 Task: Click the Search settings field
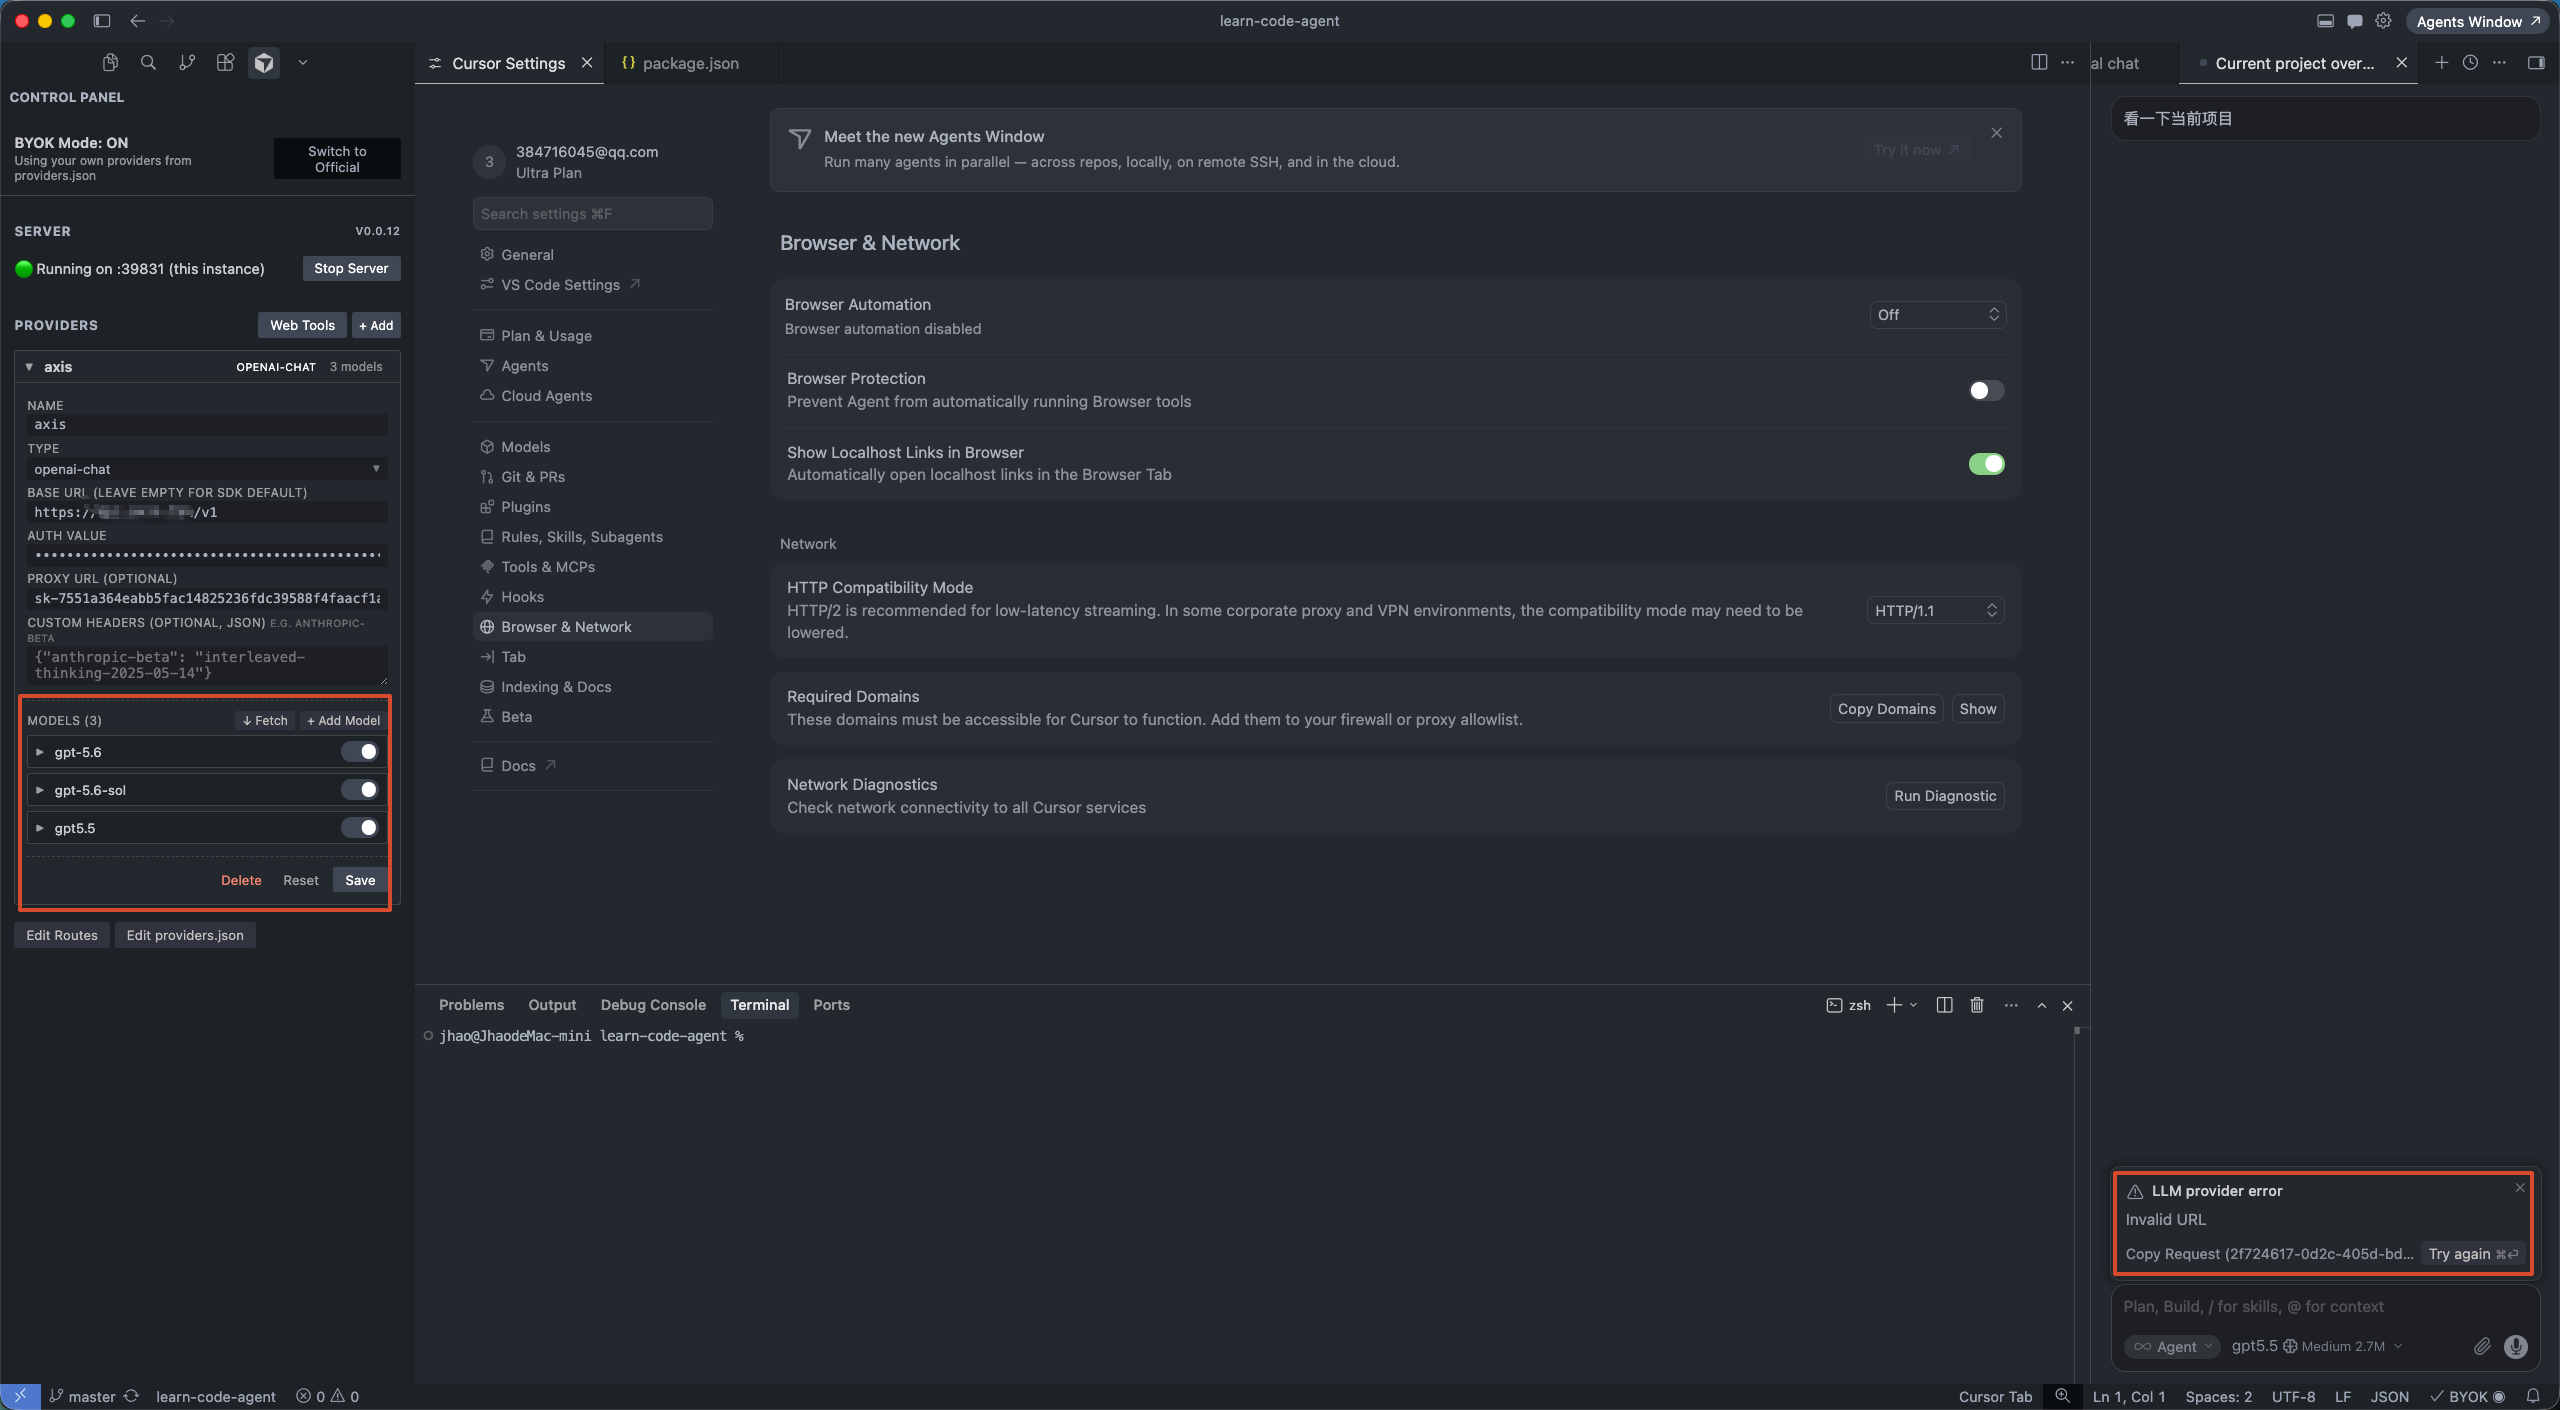point(593,214)
